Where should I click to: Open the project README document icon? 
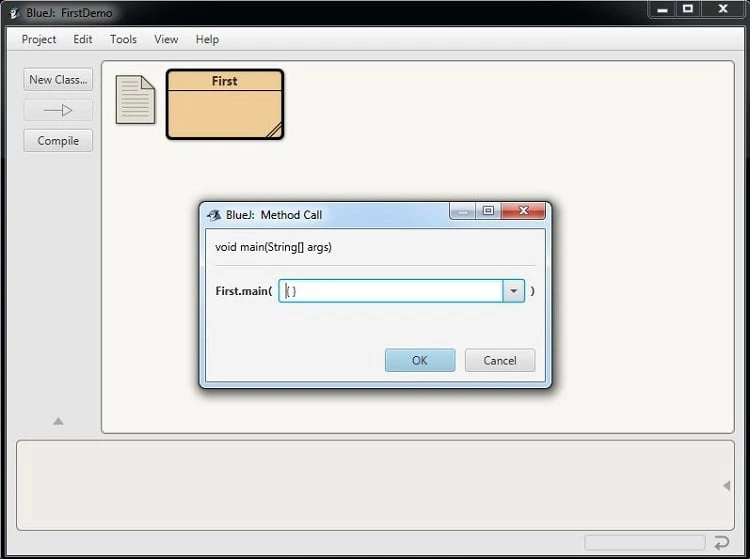click(x=135, y=100)
